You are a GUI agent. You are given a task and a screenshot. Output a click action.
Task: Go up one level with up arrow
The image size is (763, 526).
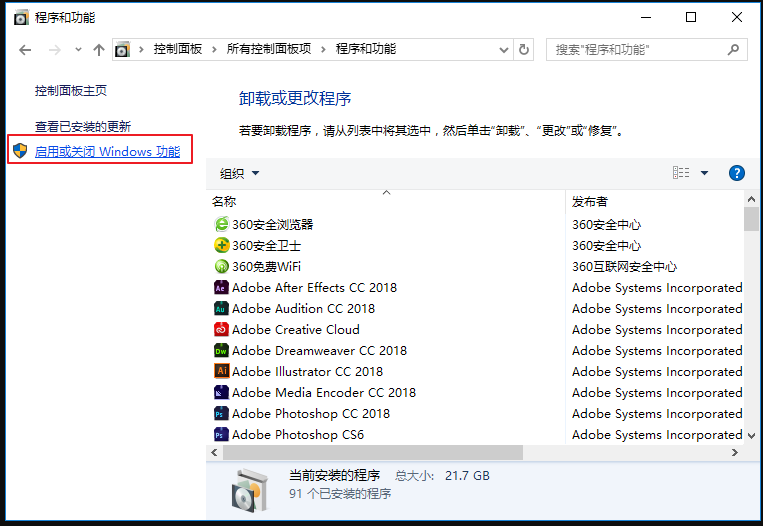point(98,49)
